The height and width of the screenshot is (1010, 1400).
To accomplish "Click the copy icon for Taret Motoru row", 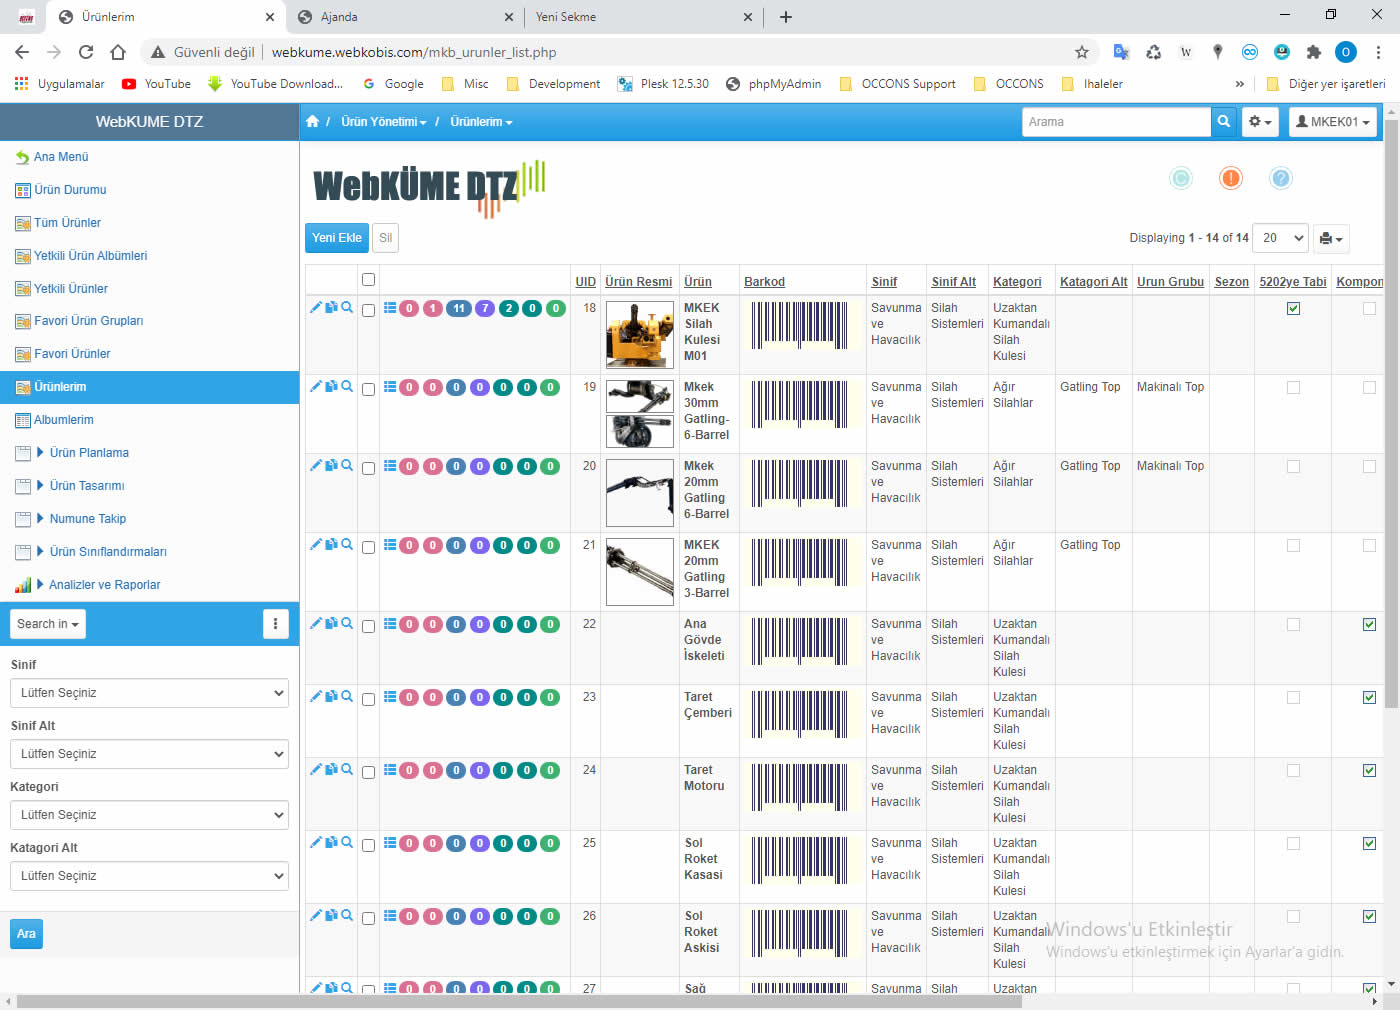I will tap(331, 769).
